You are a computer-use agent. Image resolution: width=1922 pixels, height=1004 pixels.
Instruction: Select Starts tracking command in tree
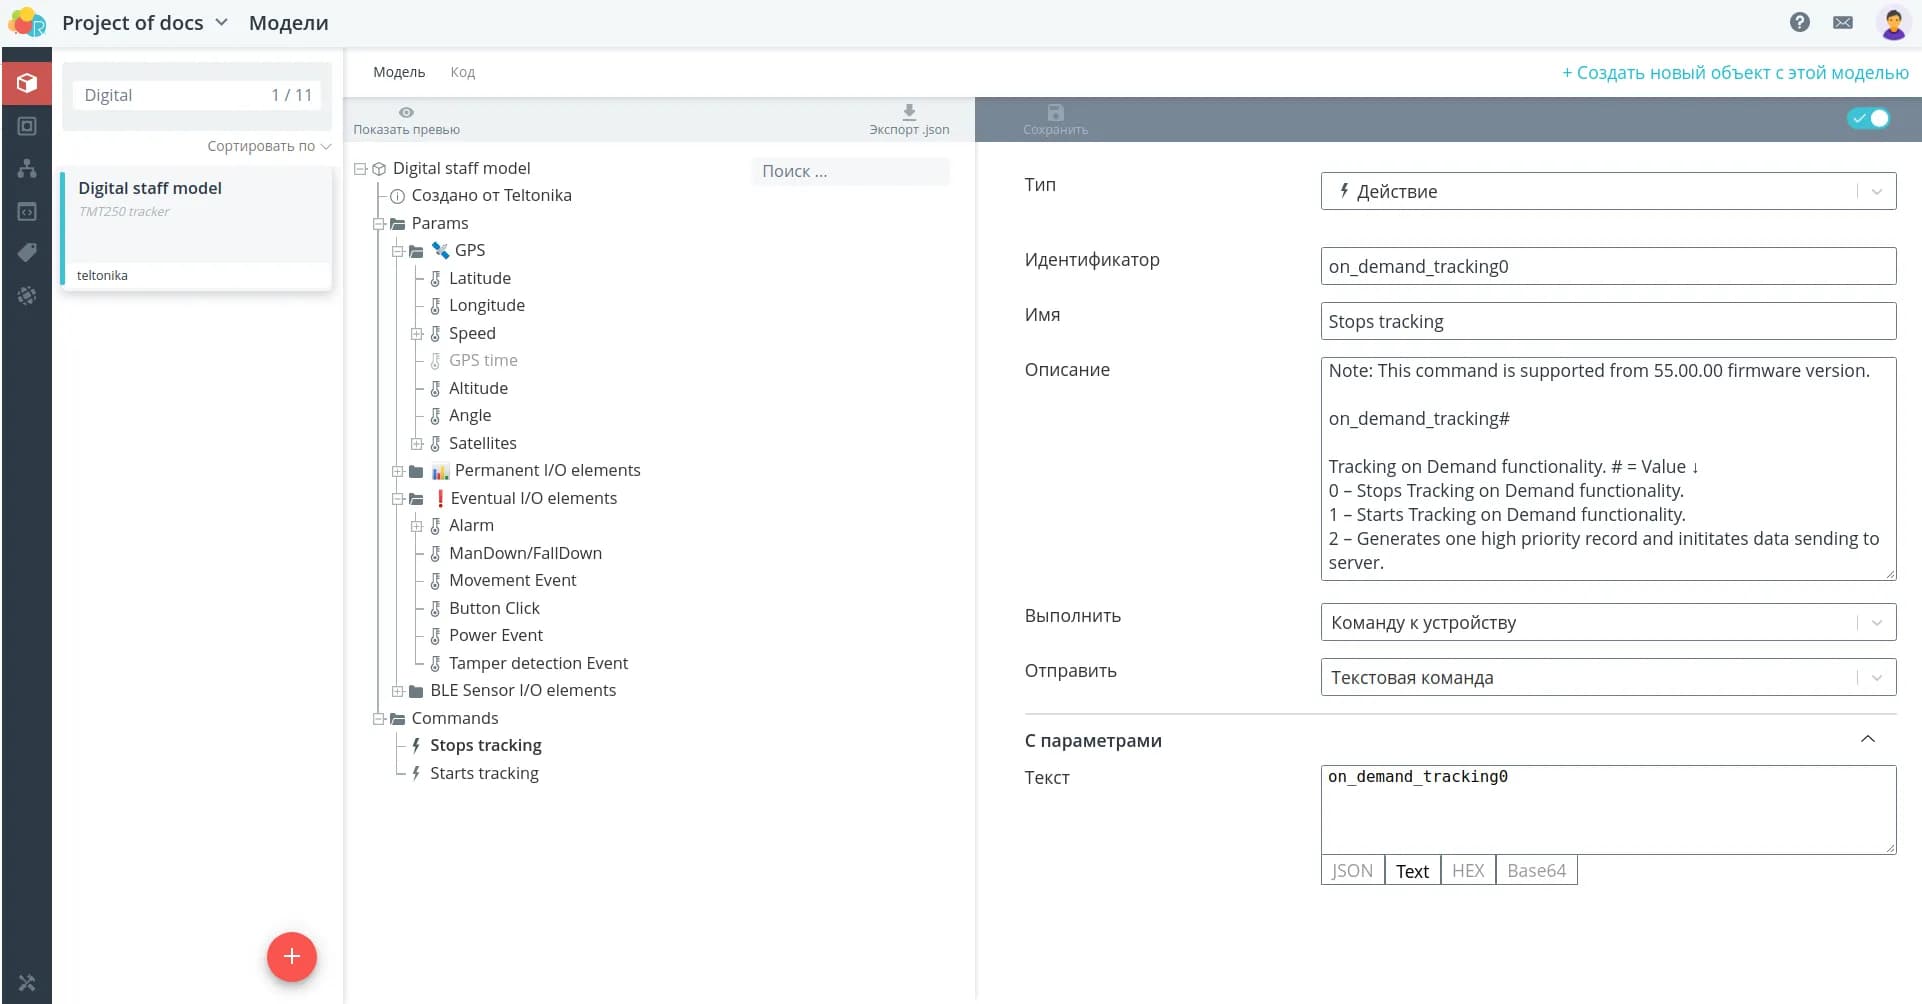click(x=484, y=773)
